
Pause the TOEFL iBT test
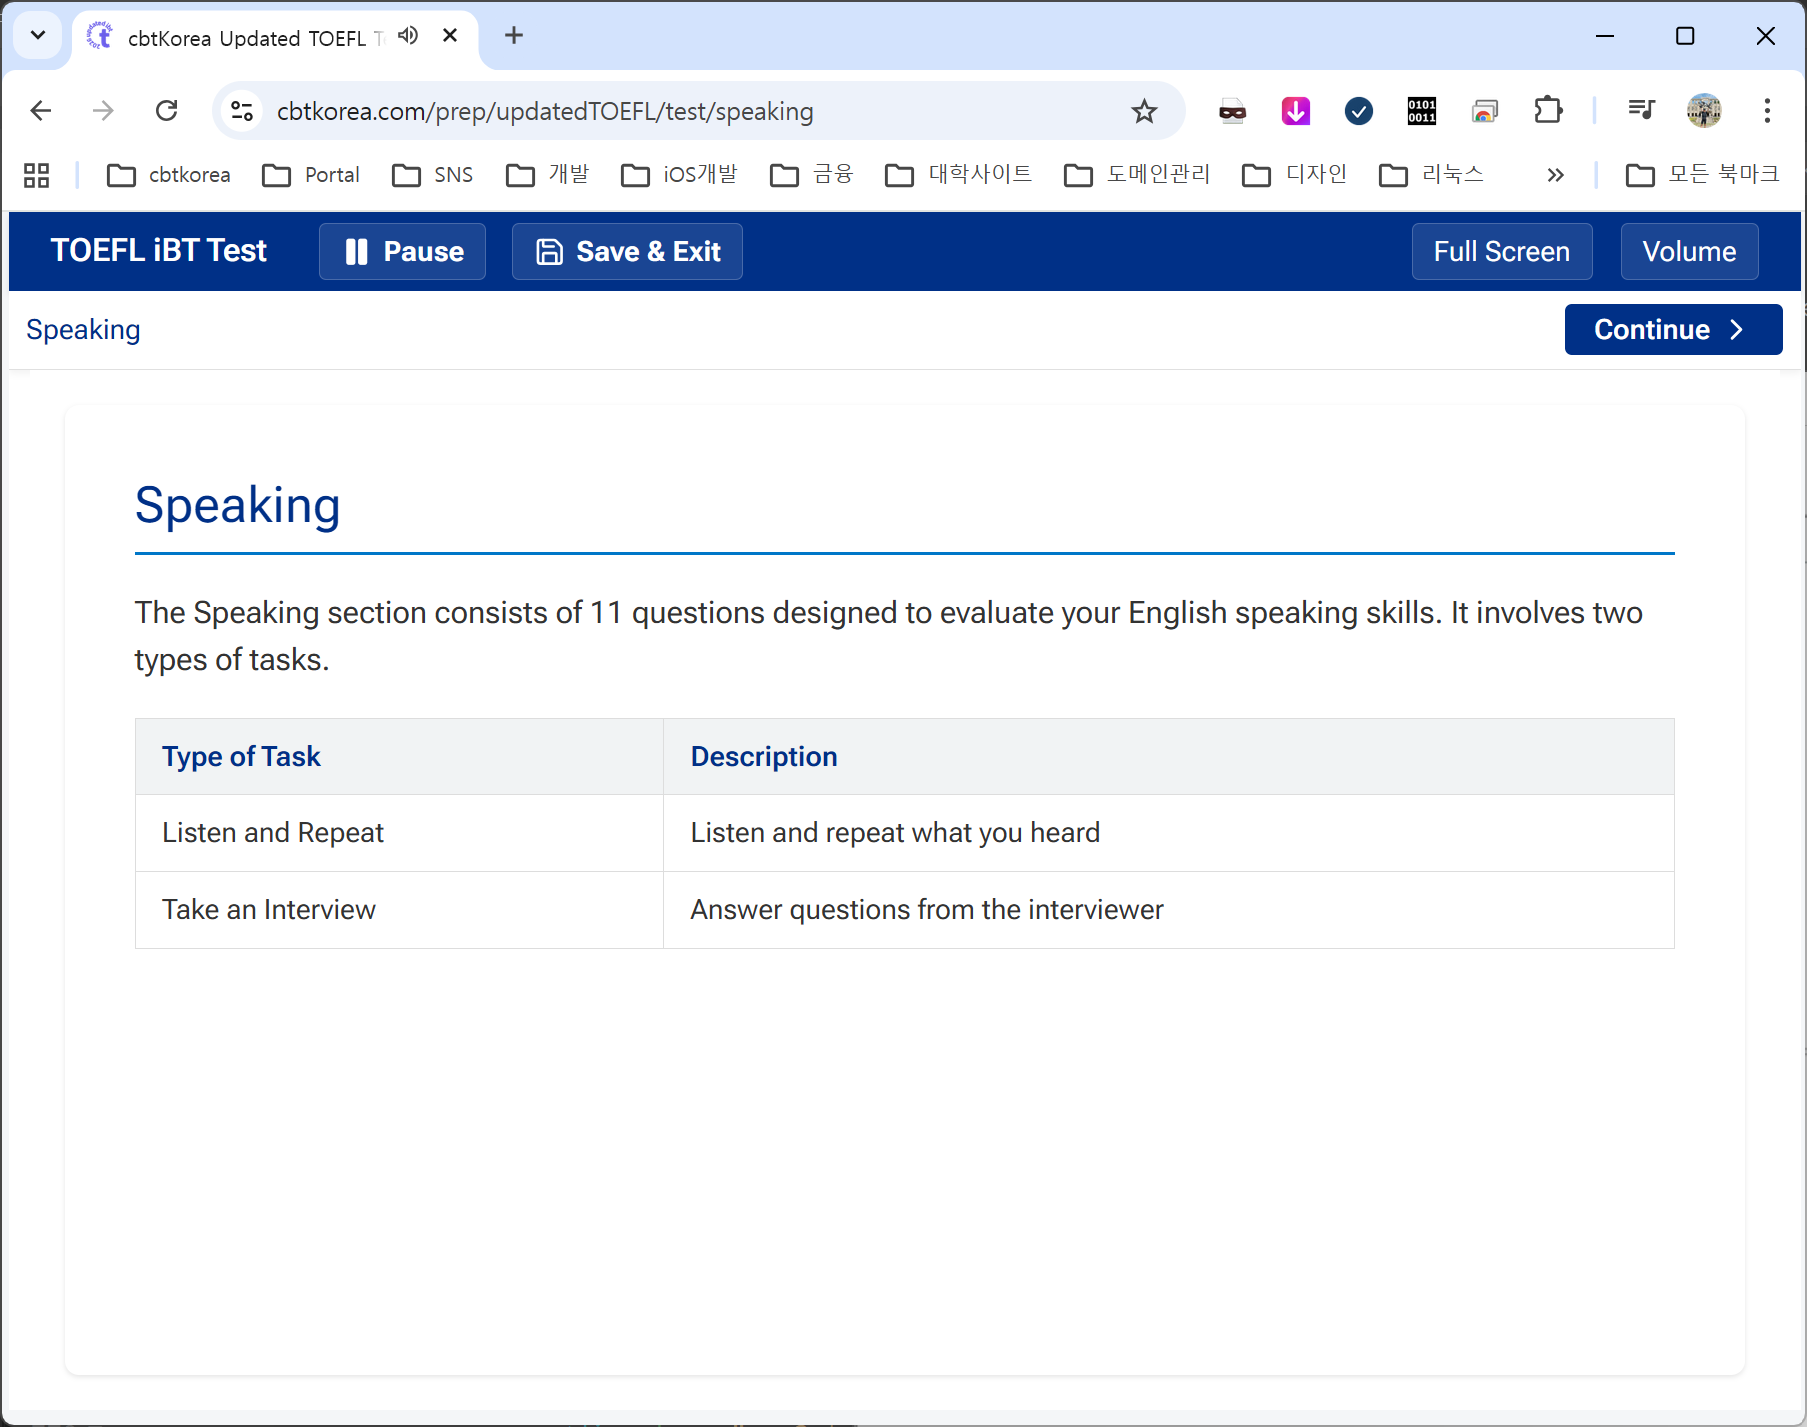(402, 251)
